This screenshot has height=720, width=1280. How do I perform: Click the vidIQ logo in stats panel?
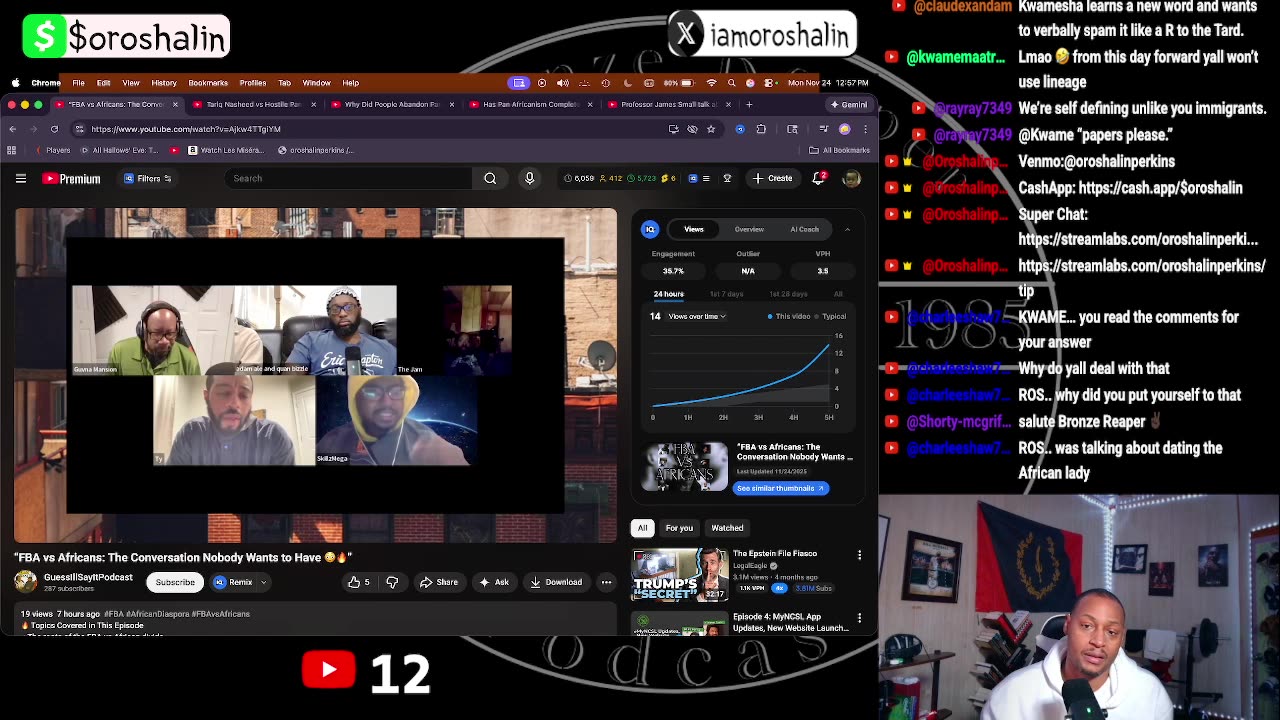tap(650, 229)
